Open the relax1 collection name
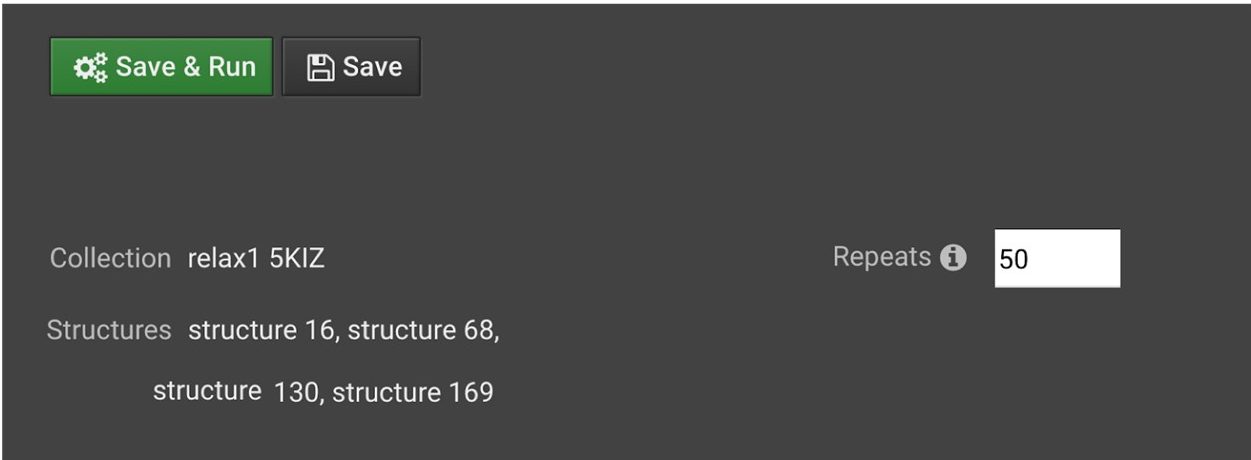The width and height of the screenshot is (1251, 460). click(224, 258)
